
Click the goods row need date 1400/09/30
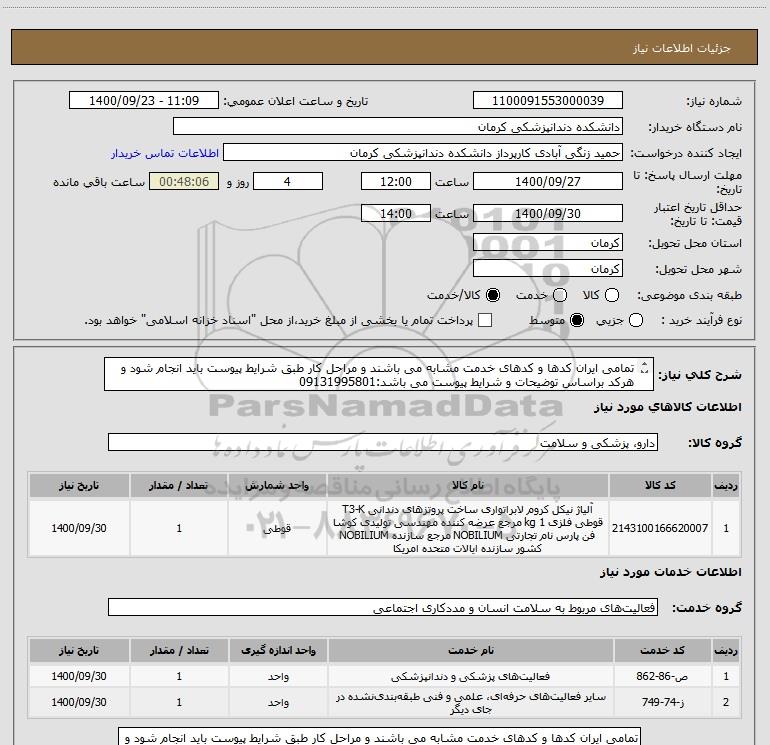[79, 528]
